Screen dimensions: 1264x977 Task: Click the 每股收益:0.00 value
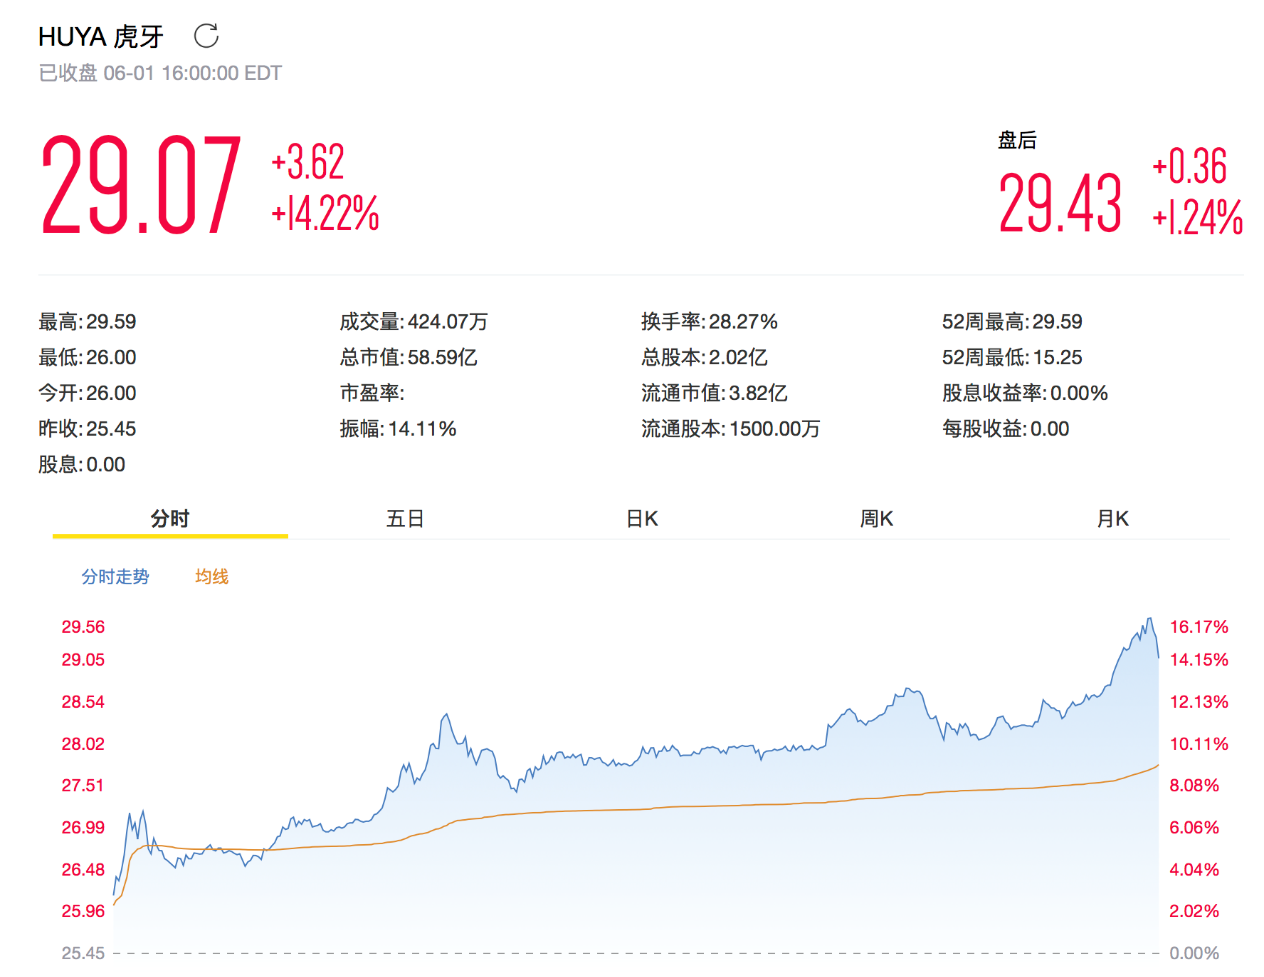(x=1006, y=429)
